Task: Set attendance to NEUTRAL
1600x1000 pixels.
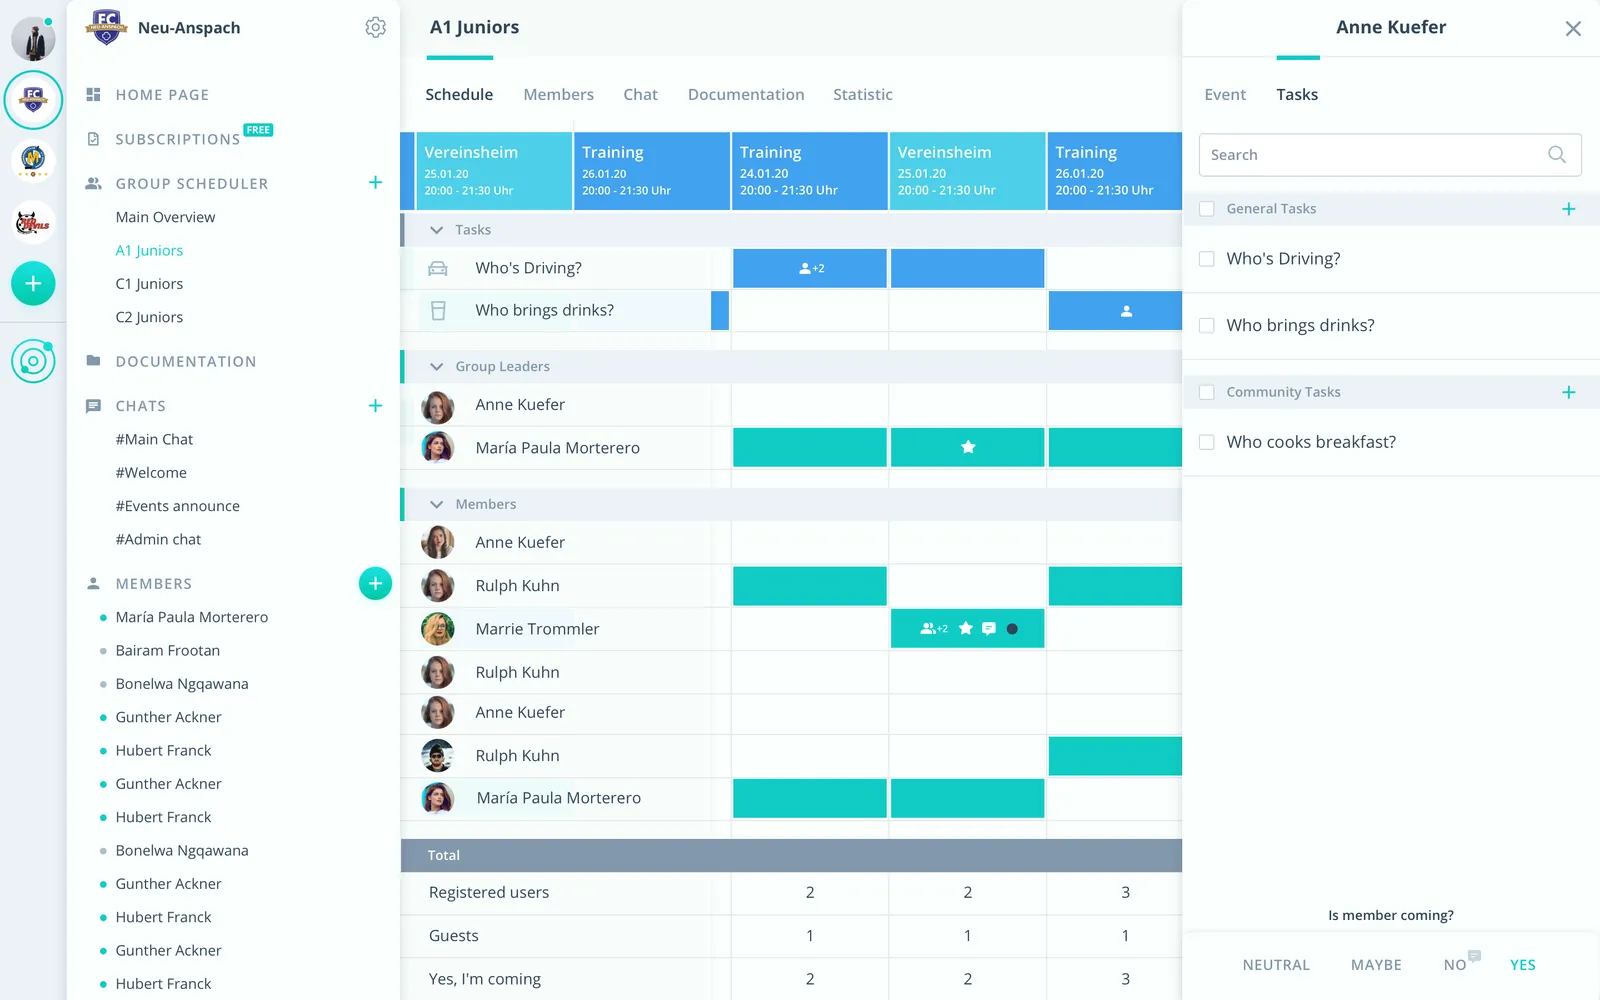Action: [x=1276, y=965]
